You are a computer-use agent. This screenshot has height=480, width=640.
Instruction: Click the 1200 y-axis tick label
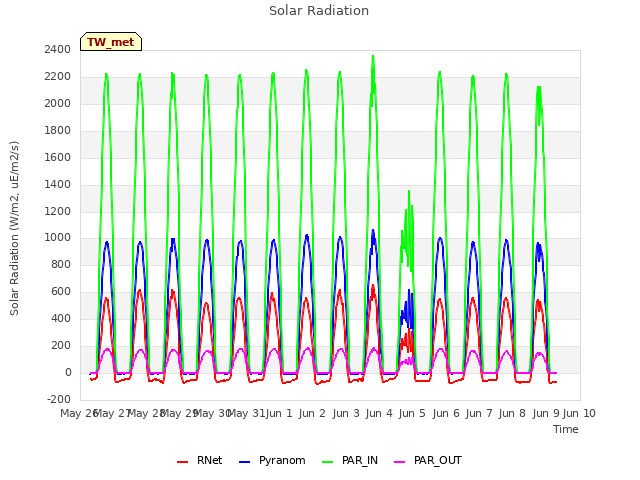tap(58, 211)
